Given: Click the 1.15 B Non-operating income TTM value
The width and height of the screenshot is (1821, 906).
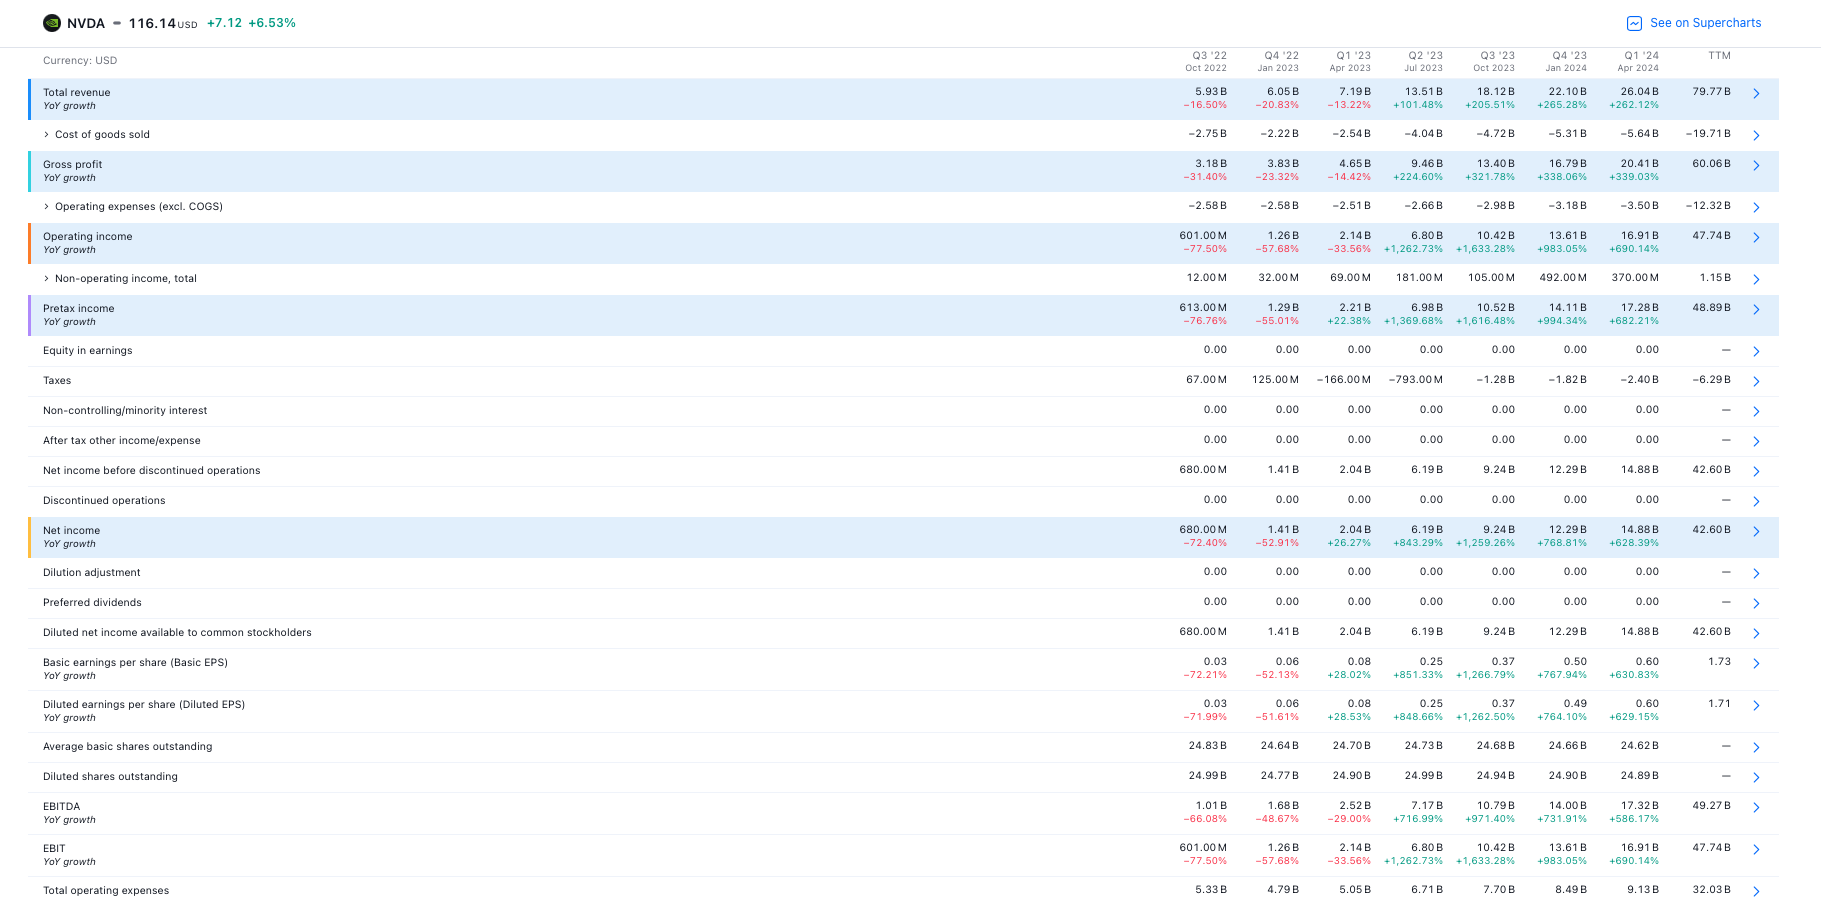Looking at the screenshot, I should point(1715,278).
